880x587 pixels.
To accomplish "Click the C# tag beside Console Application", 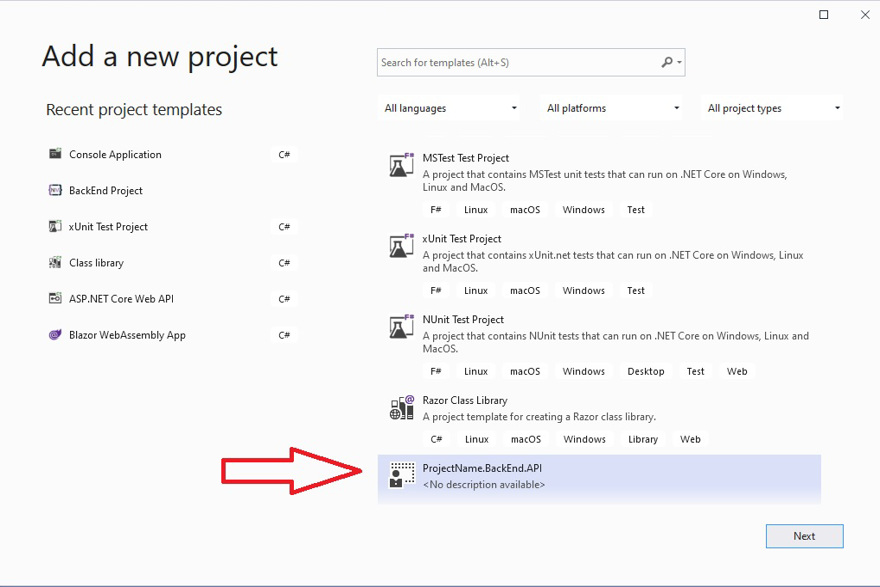I will 284,154.
